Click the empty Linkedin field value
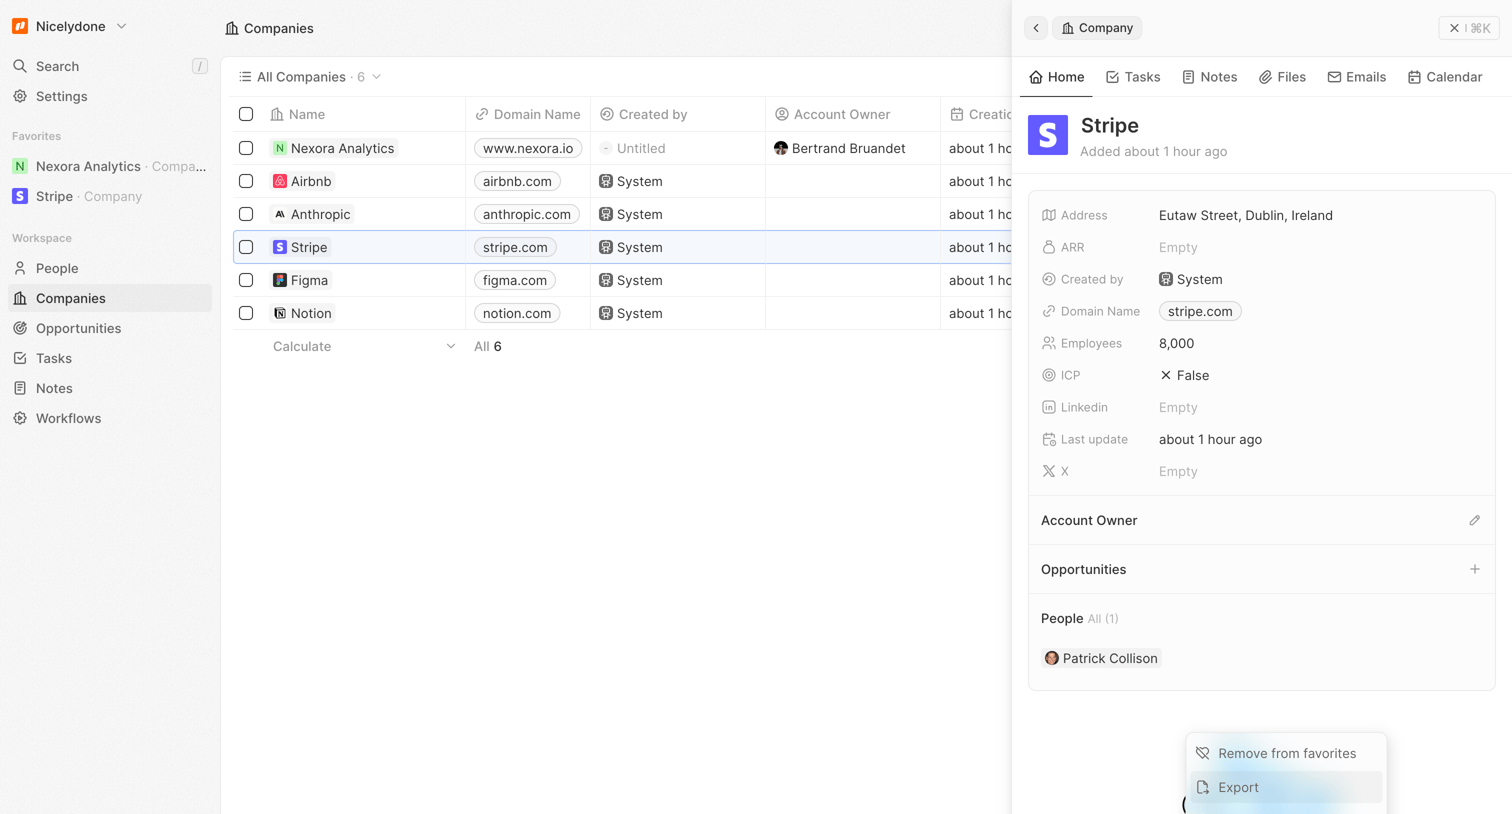 (1178, 407)
